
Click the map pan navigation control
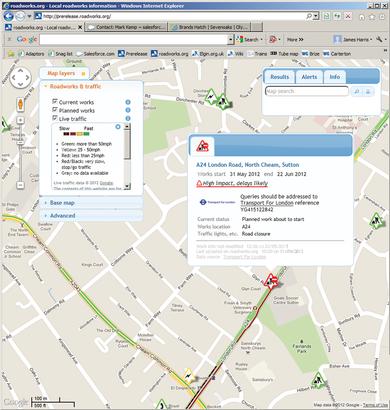20,77
